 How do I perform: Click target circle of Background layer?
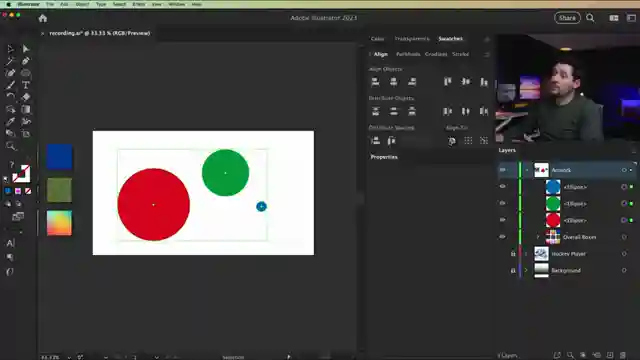[x=624, y=270]
